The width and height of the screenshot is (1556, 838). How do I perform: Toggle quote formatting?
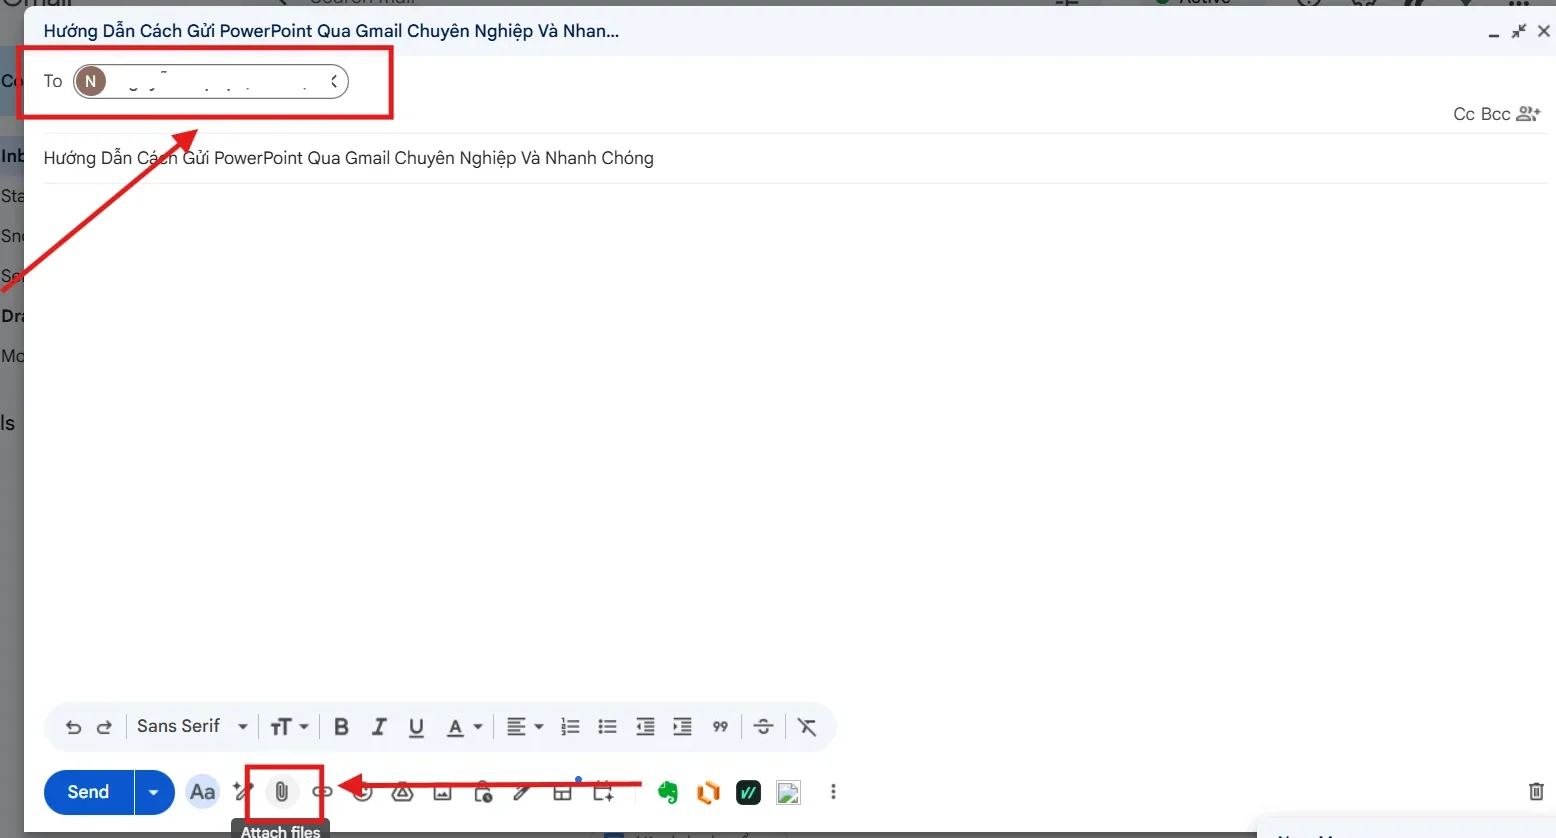(x=720, y=727)
